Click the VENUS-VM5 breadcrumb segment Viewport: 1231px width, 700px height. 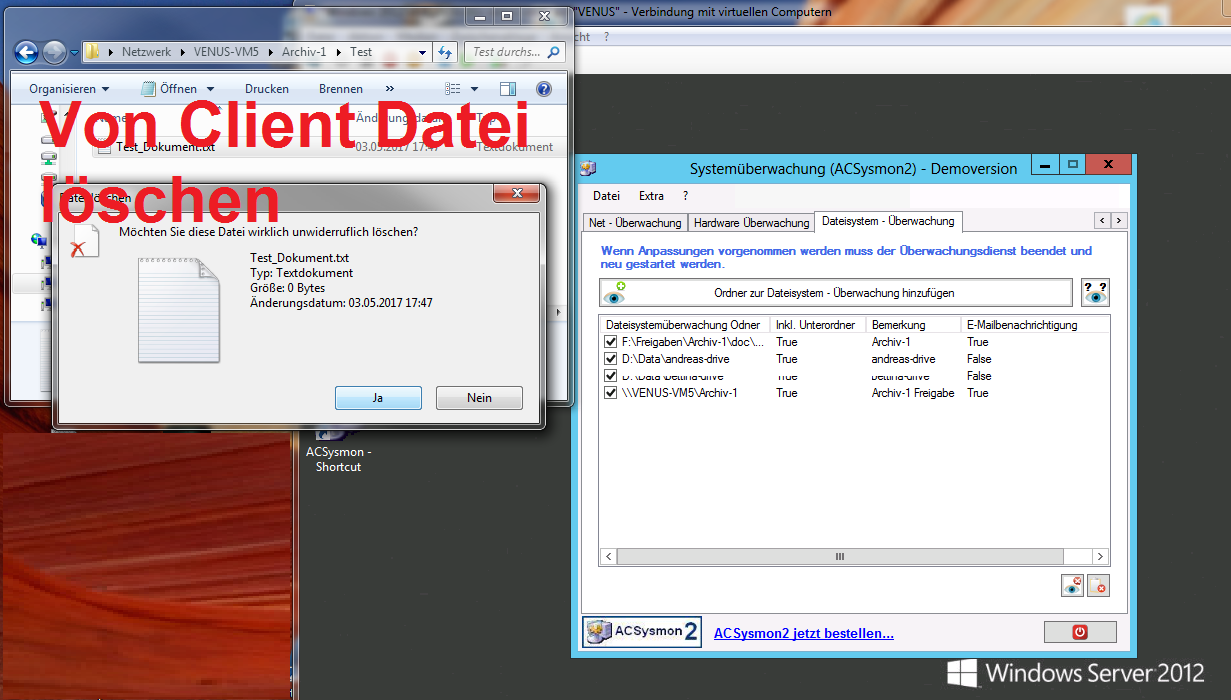(225, 52)
